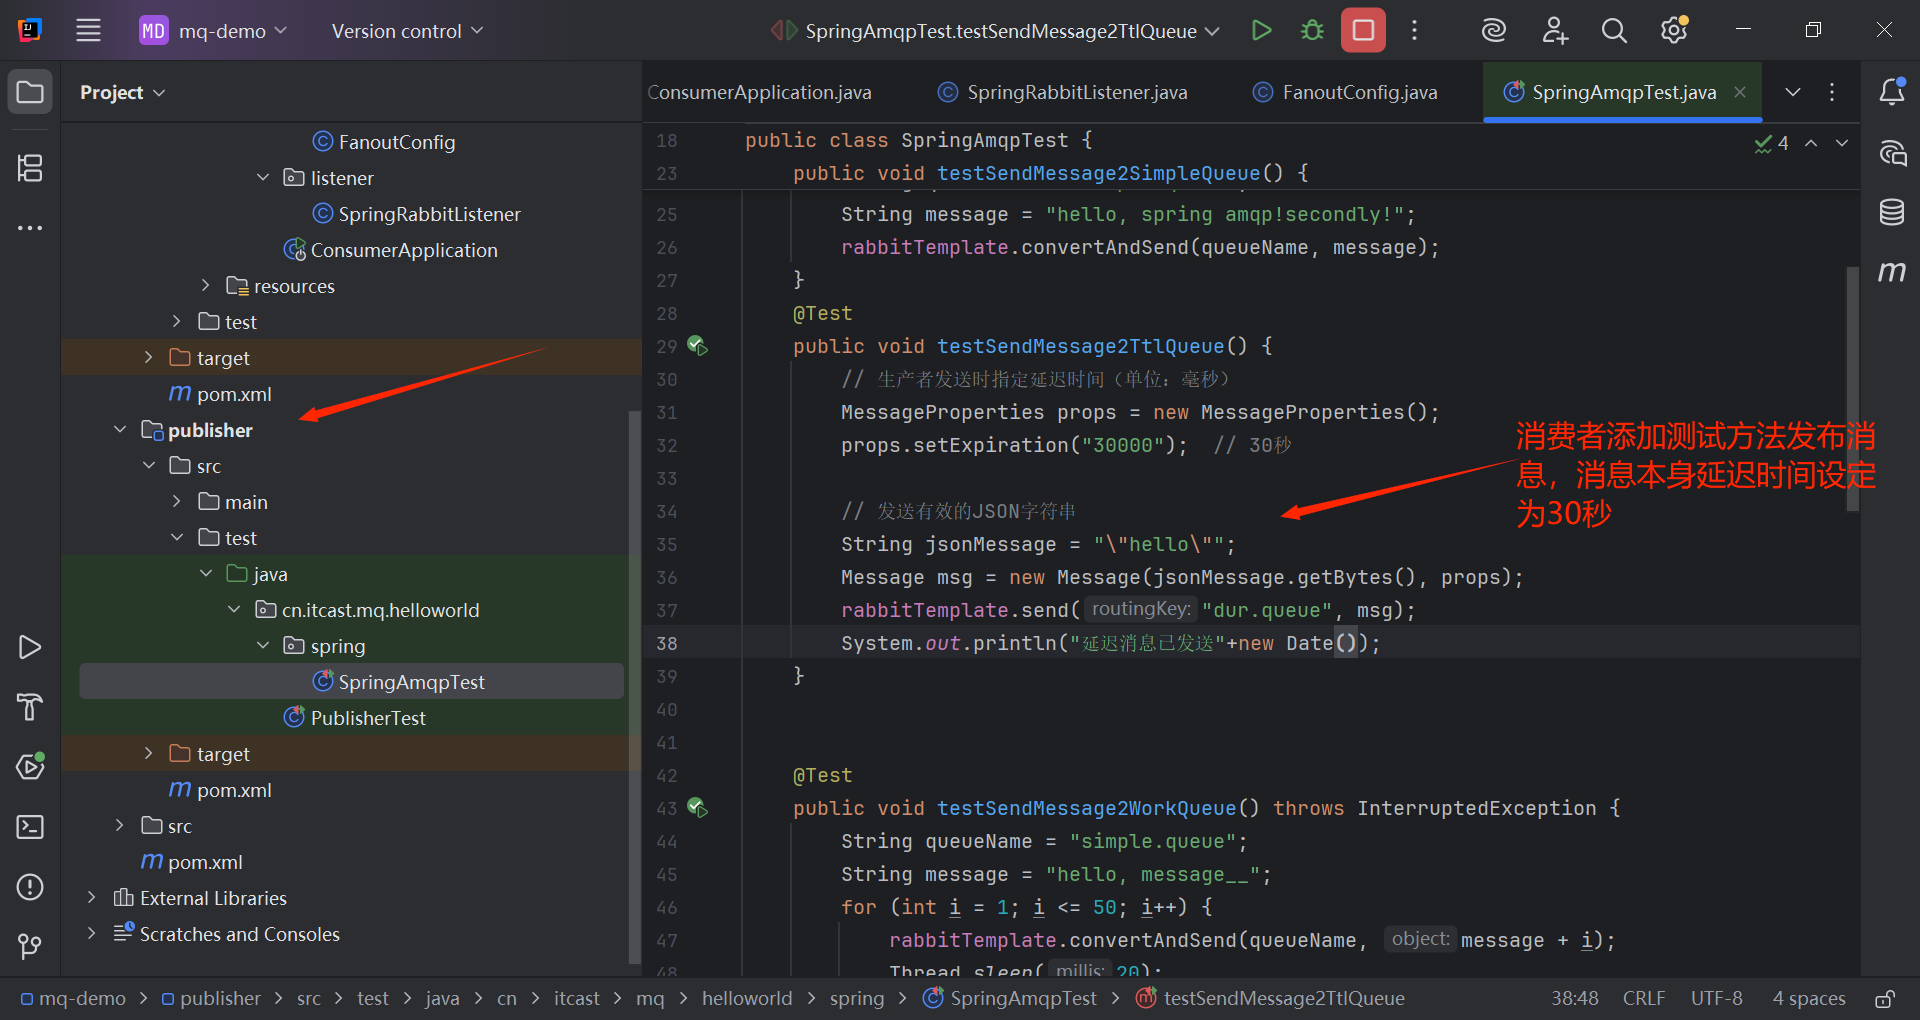Open the Terminal tool window
This screenshot has width=1920, height=1020.
coord(30,827)
